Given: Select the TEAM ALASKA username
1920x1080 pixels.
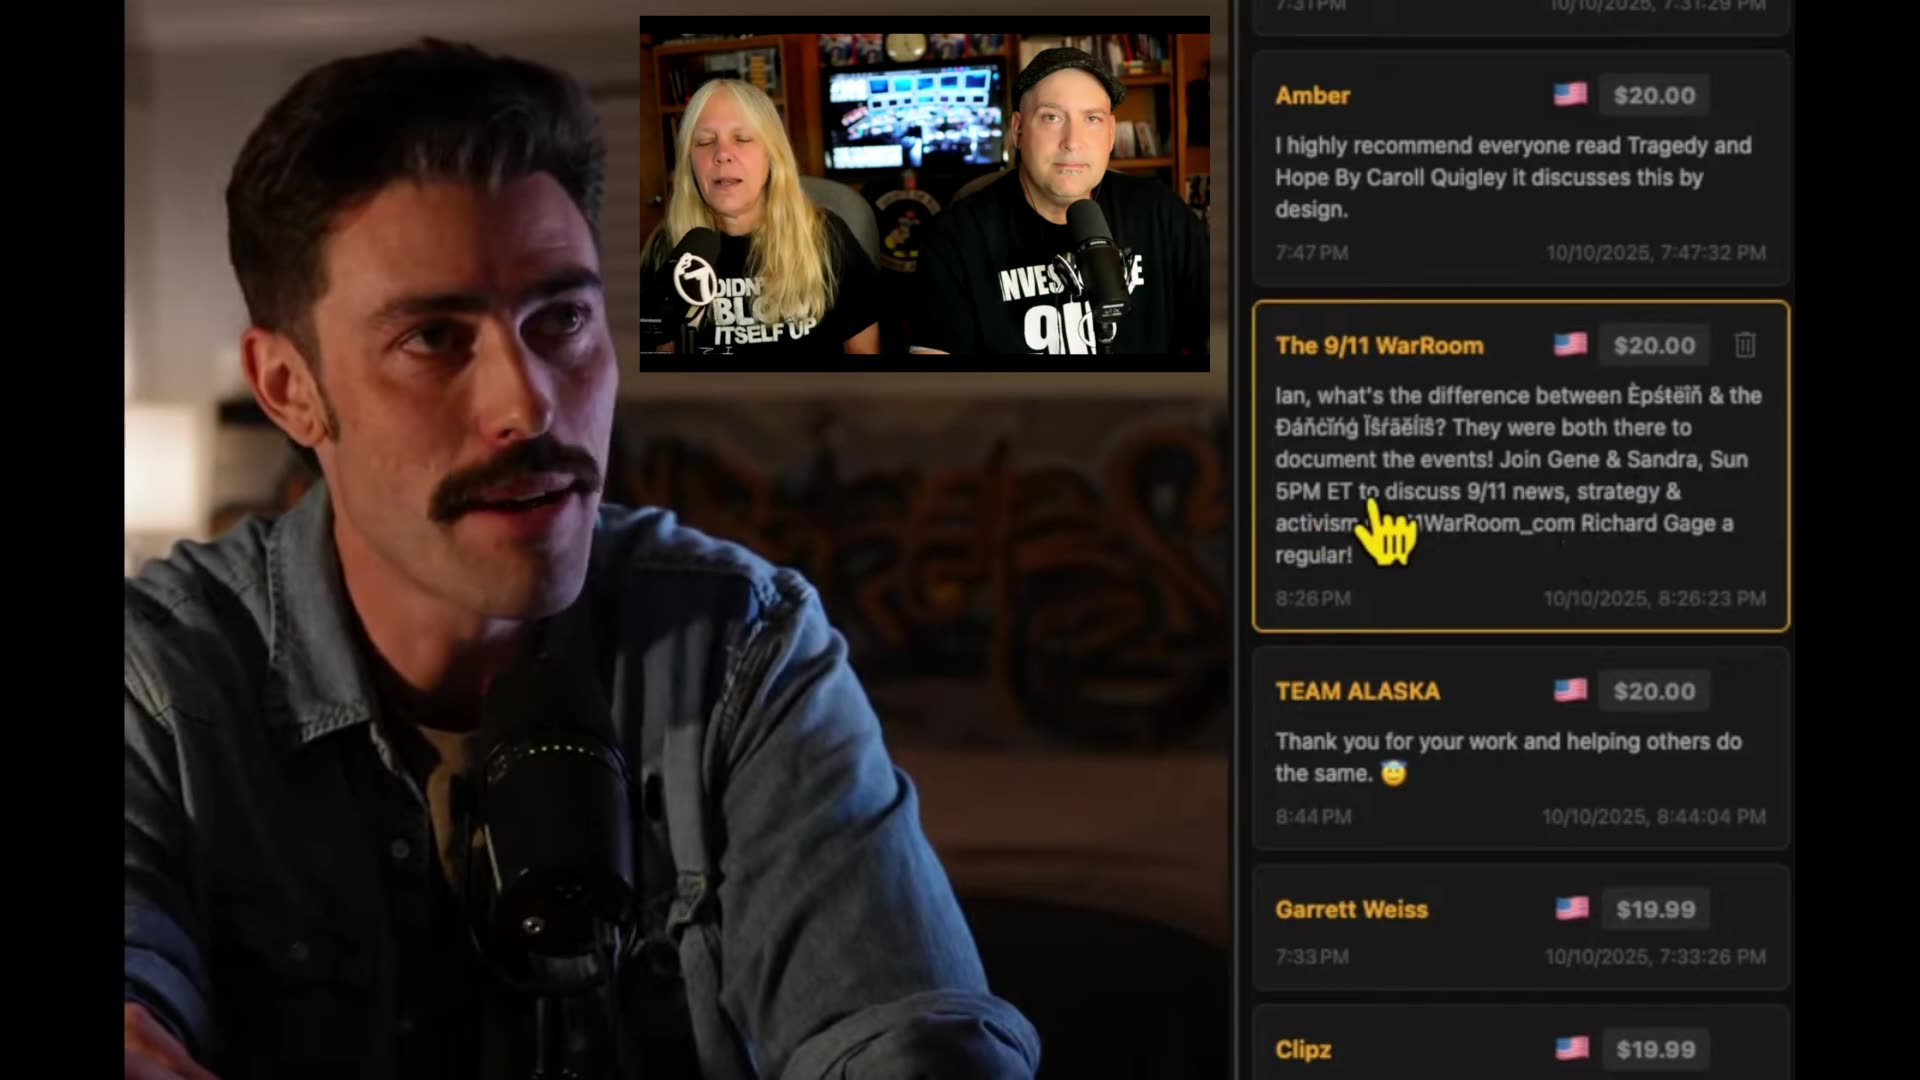Looking at the screenshot, I should click(1357, 691).
